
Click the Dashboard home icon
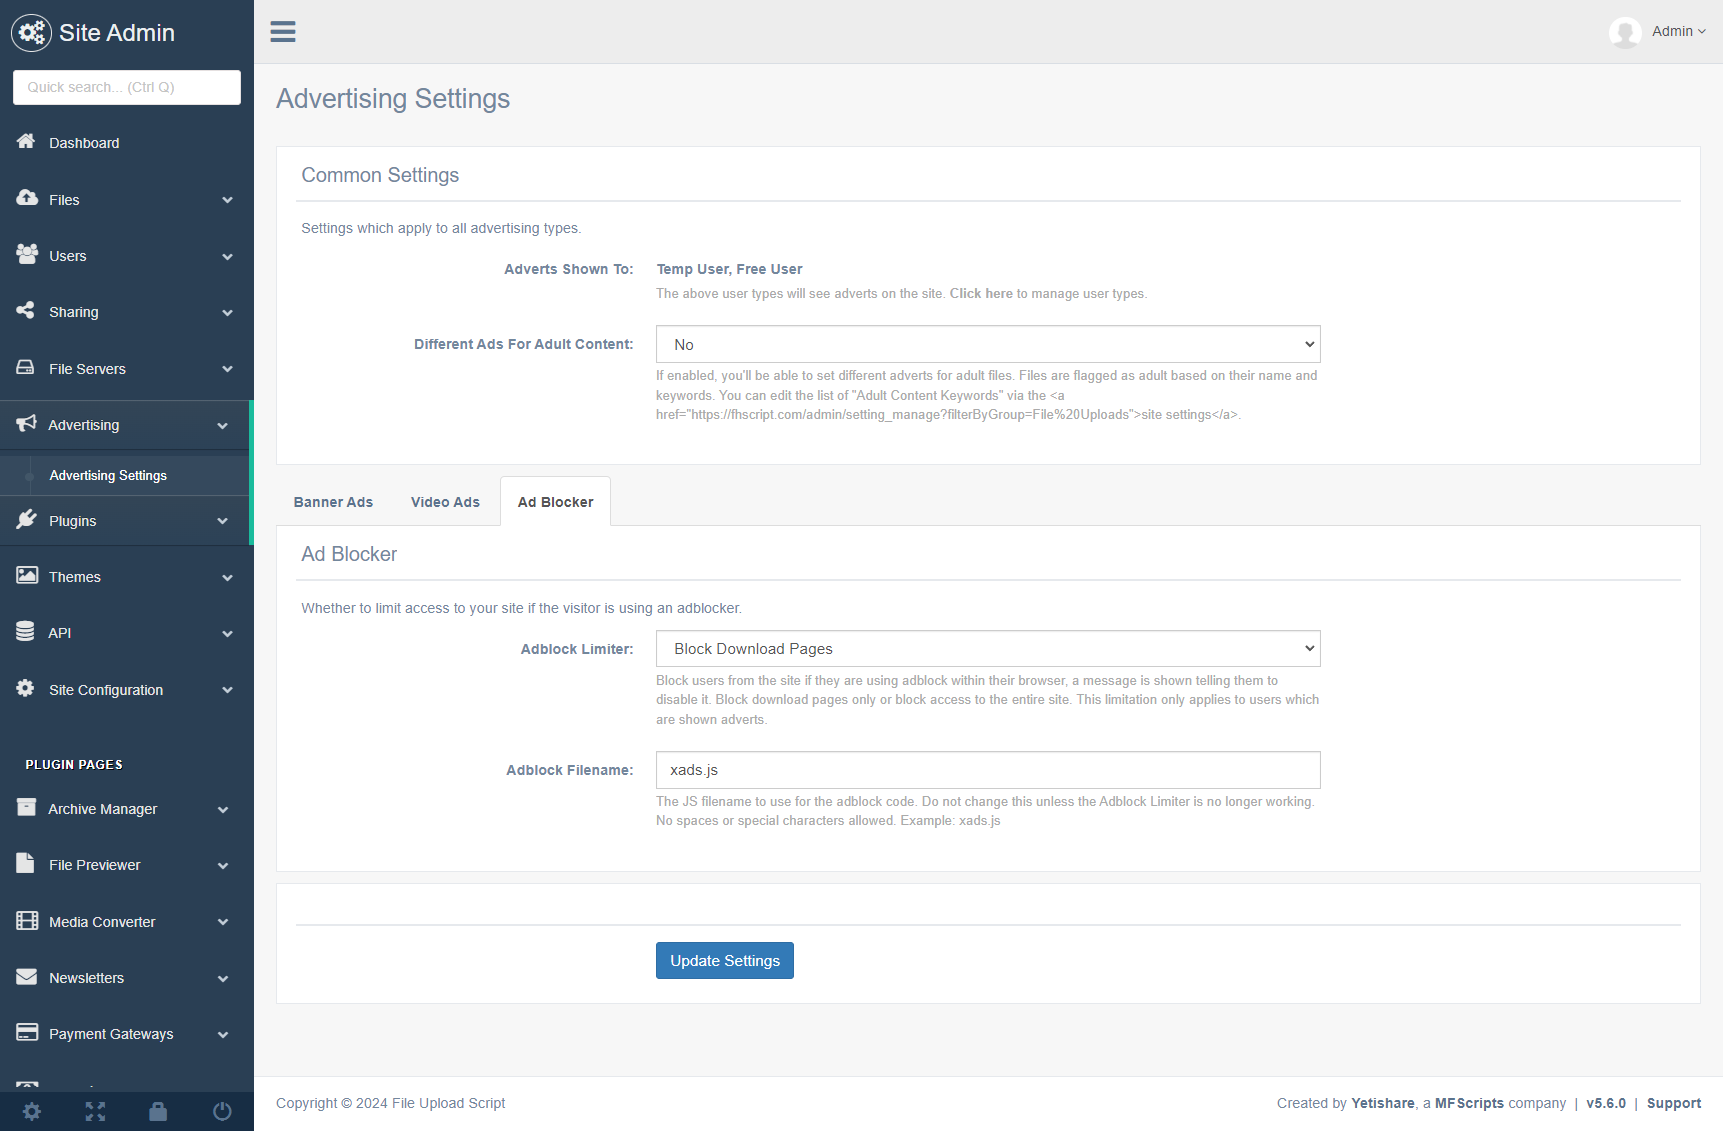26,142
